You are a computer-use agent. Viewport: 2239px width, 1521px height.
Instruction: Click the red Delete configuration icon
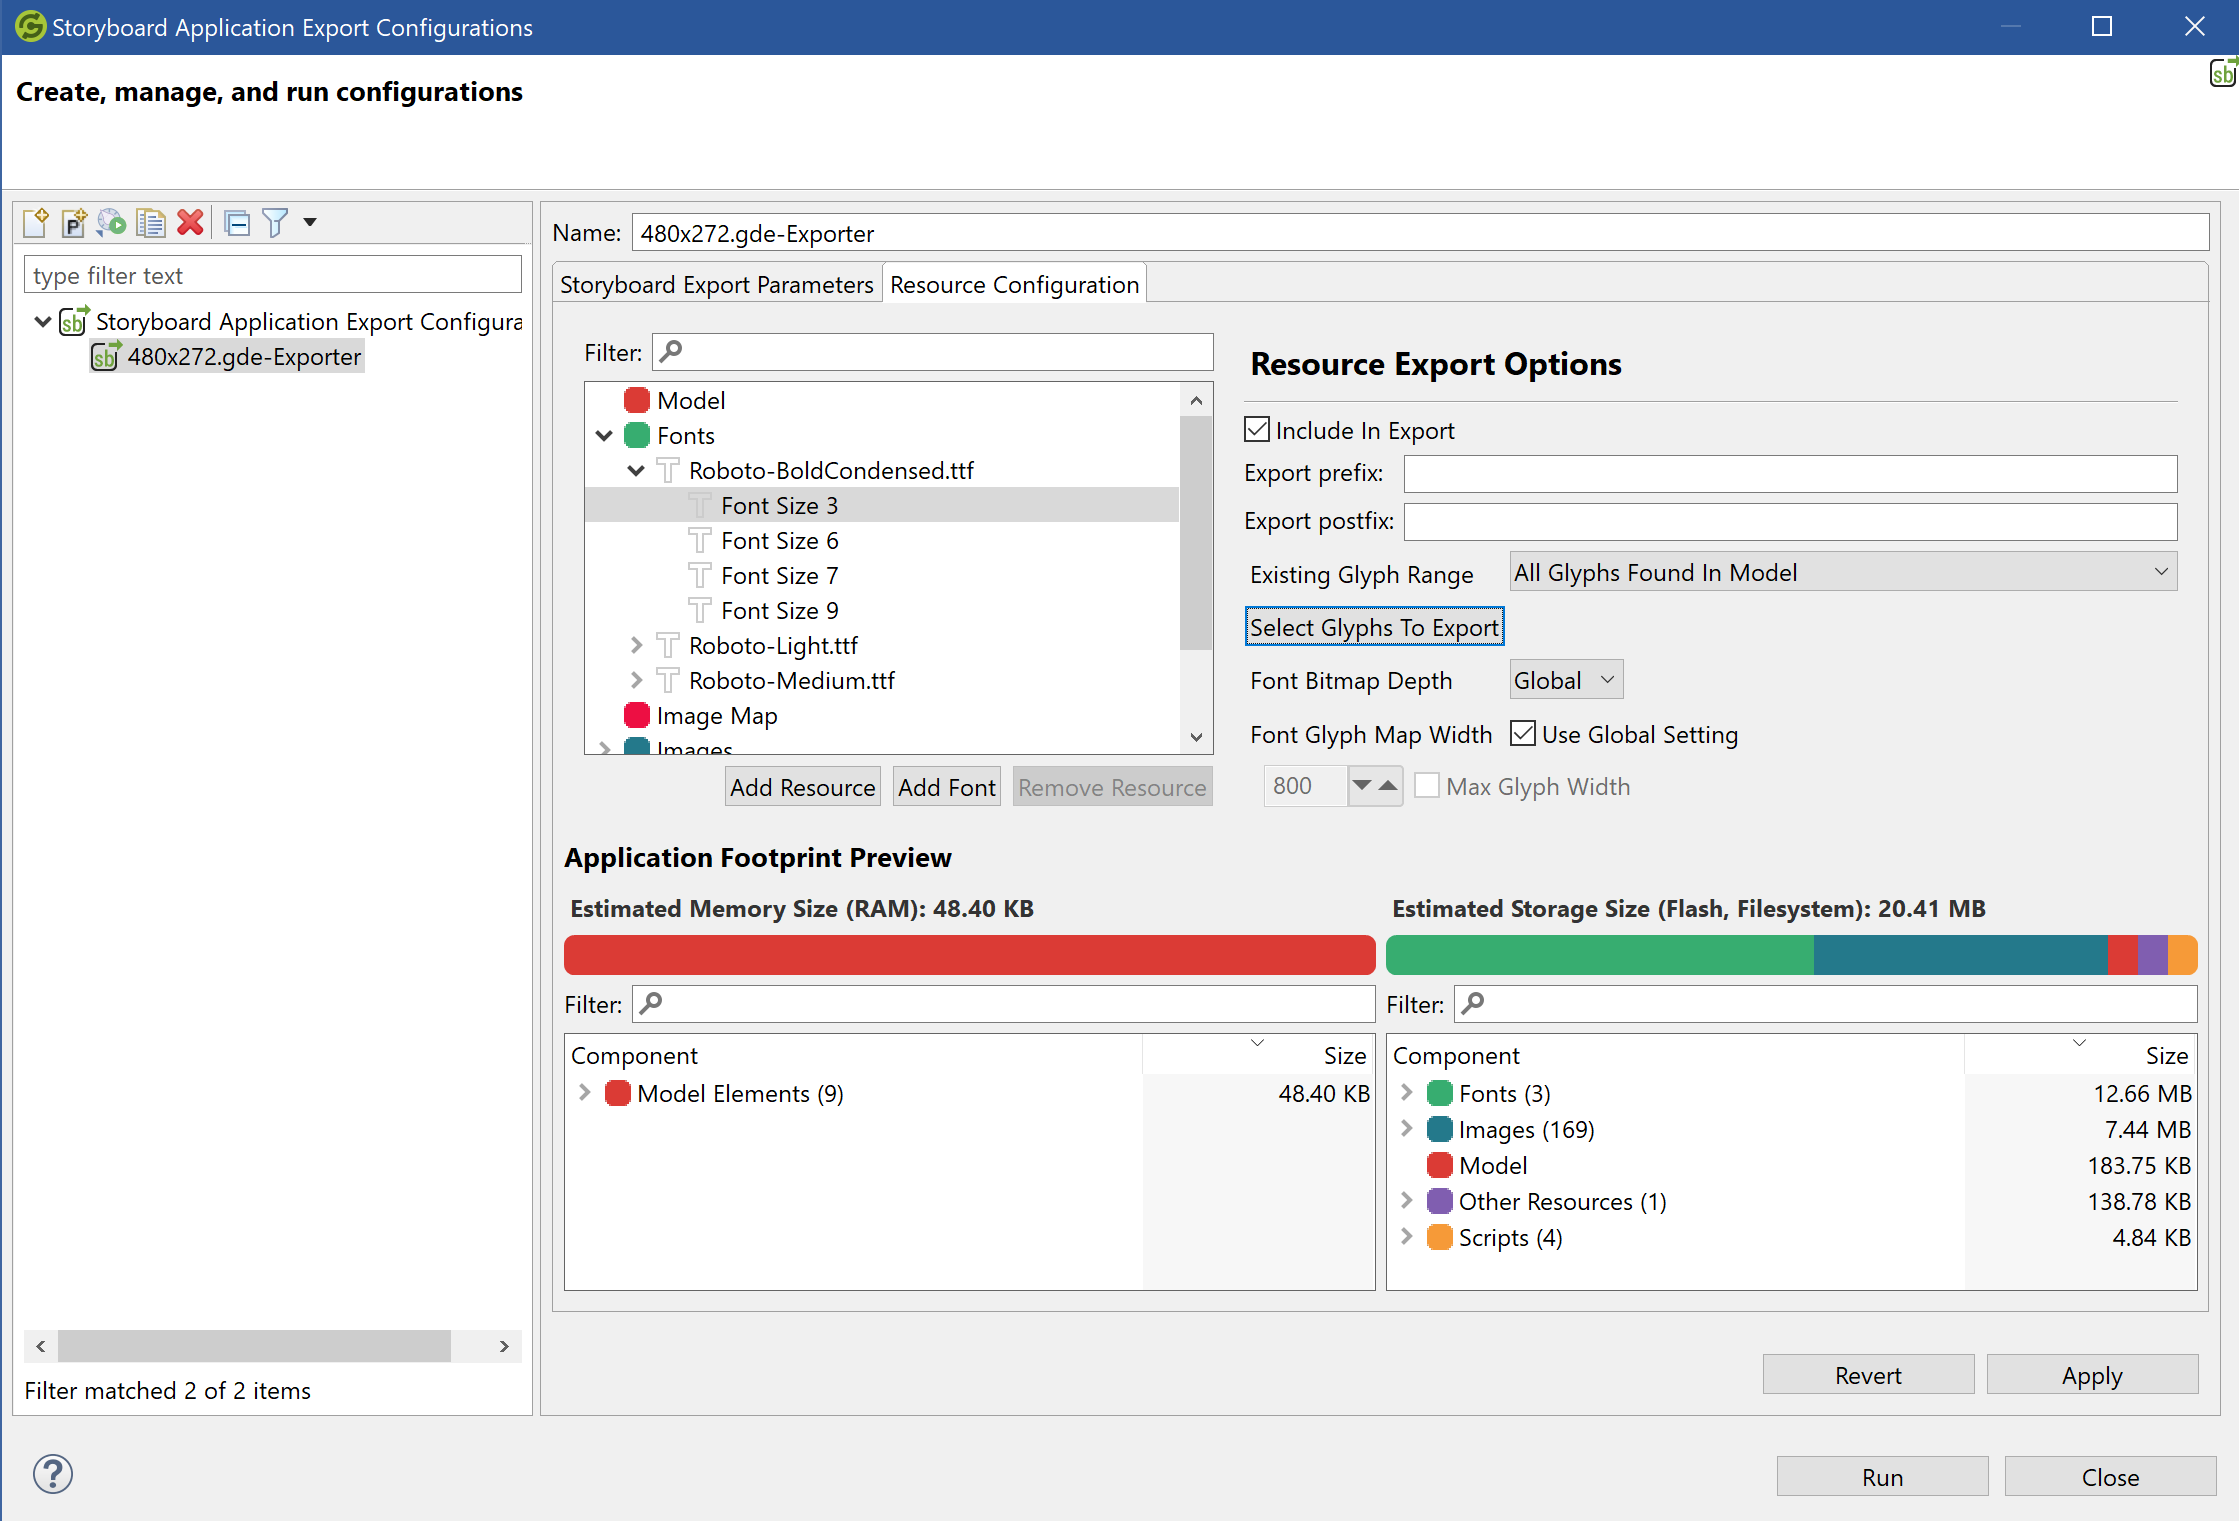[x=190, y=222]
